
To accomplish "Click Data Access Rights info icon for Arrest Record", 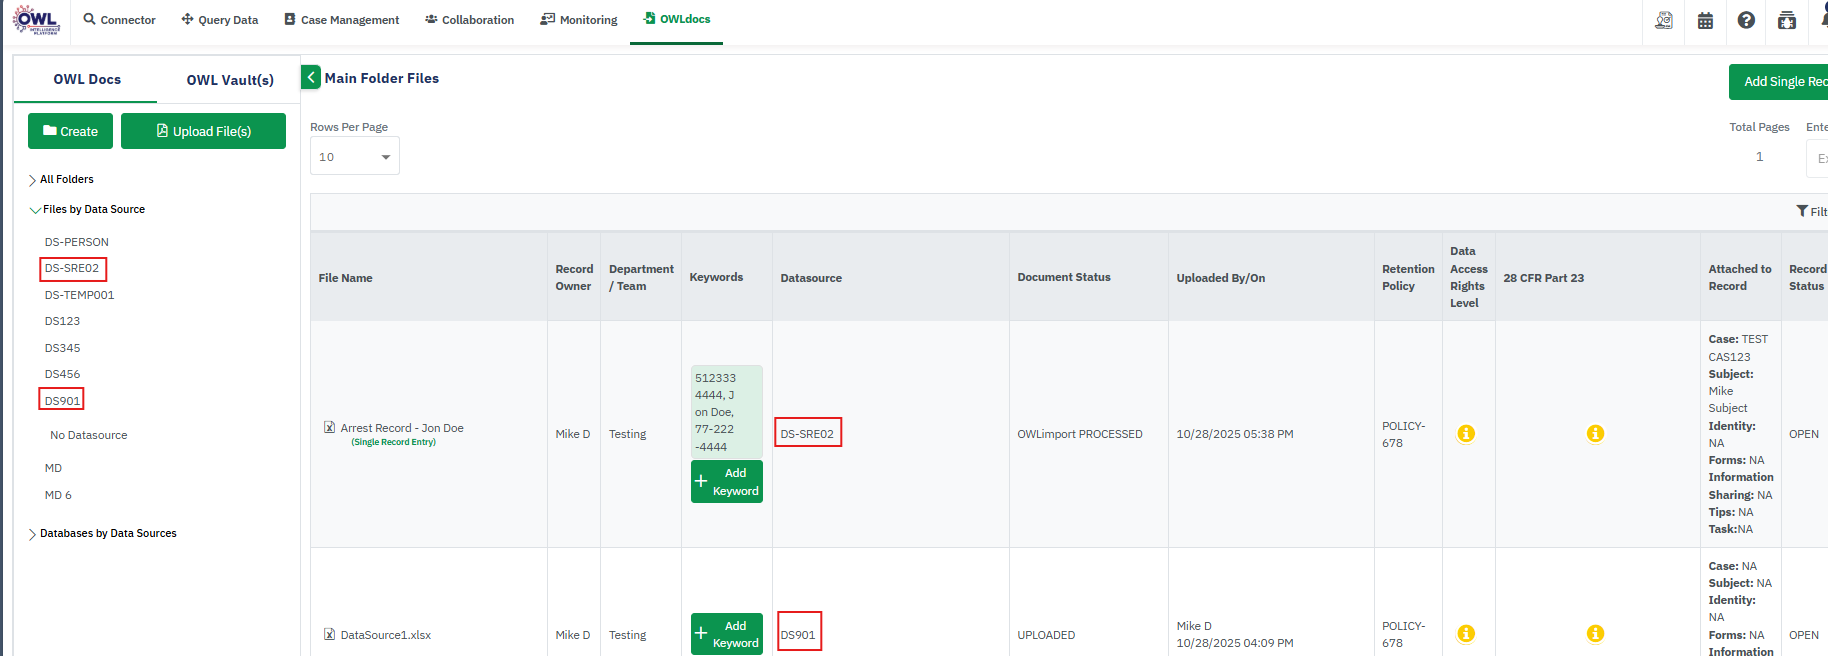I will tap(1466, 433).
